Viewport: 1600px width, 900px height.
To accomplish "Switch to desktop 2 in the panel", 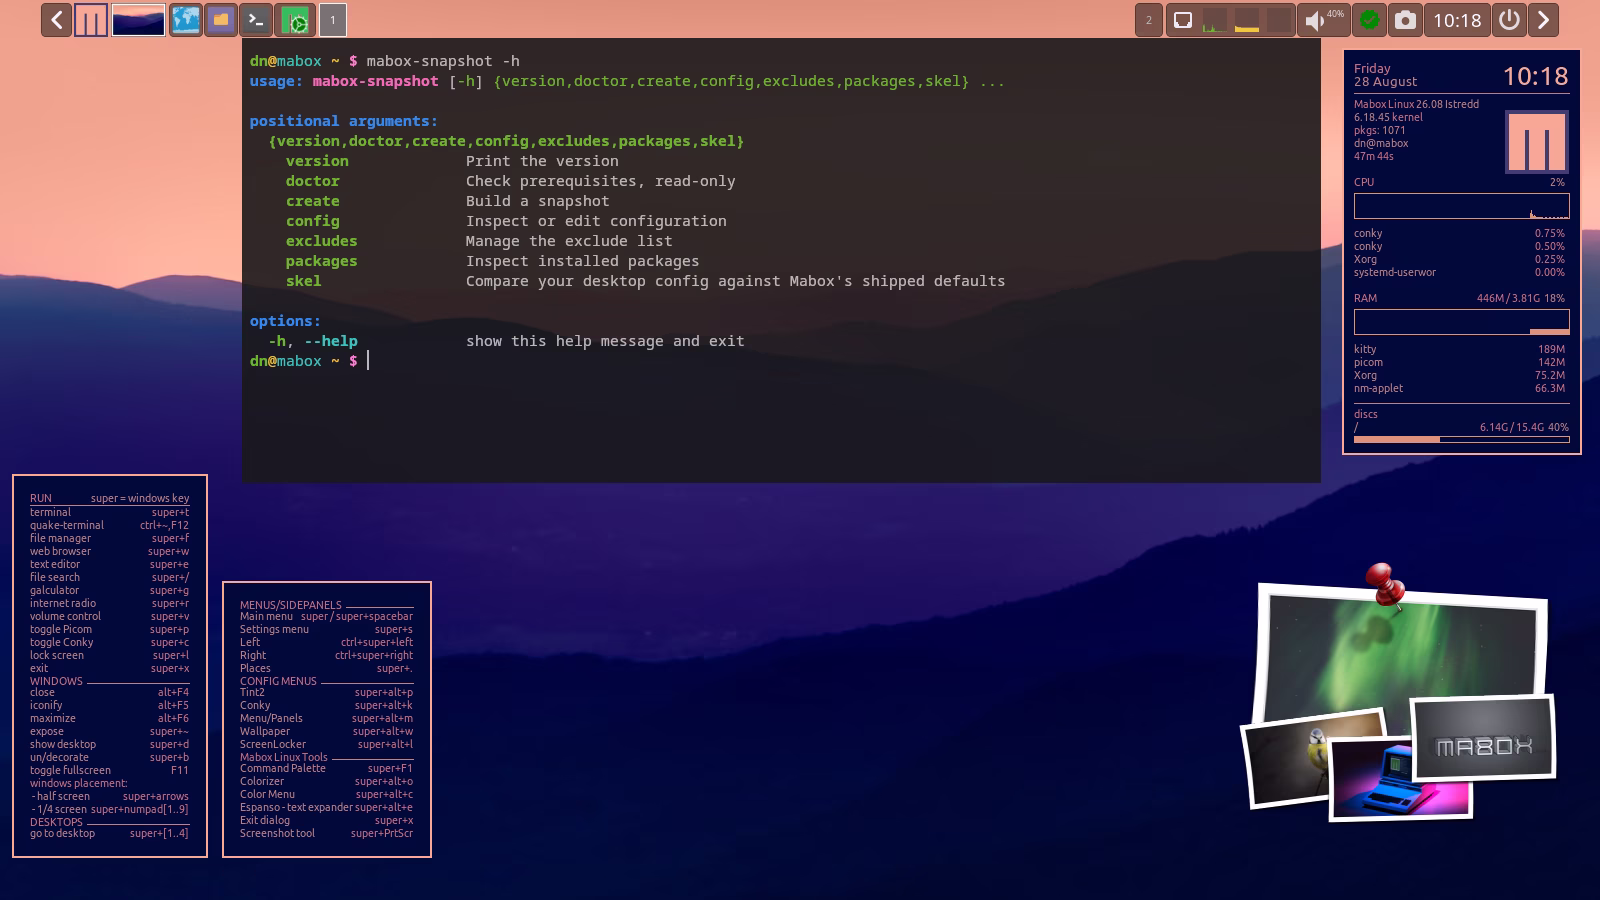I will [x=1149, y=20].
